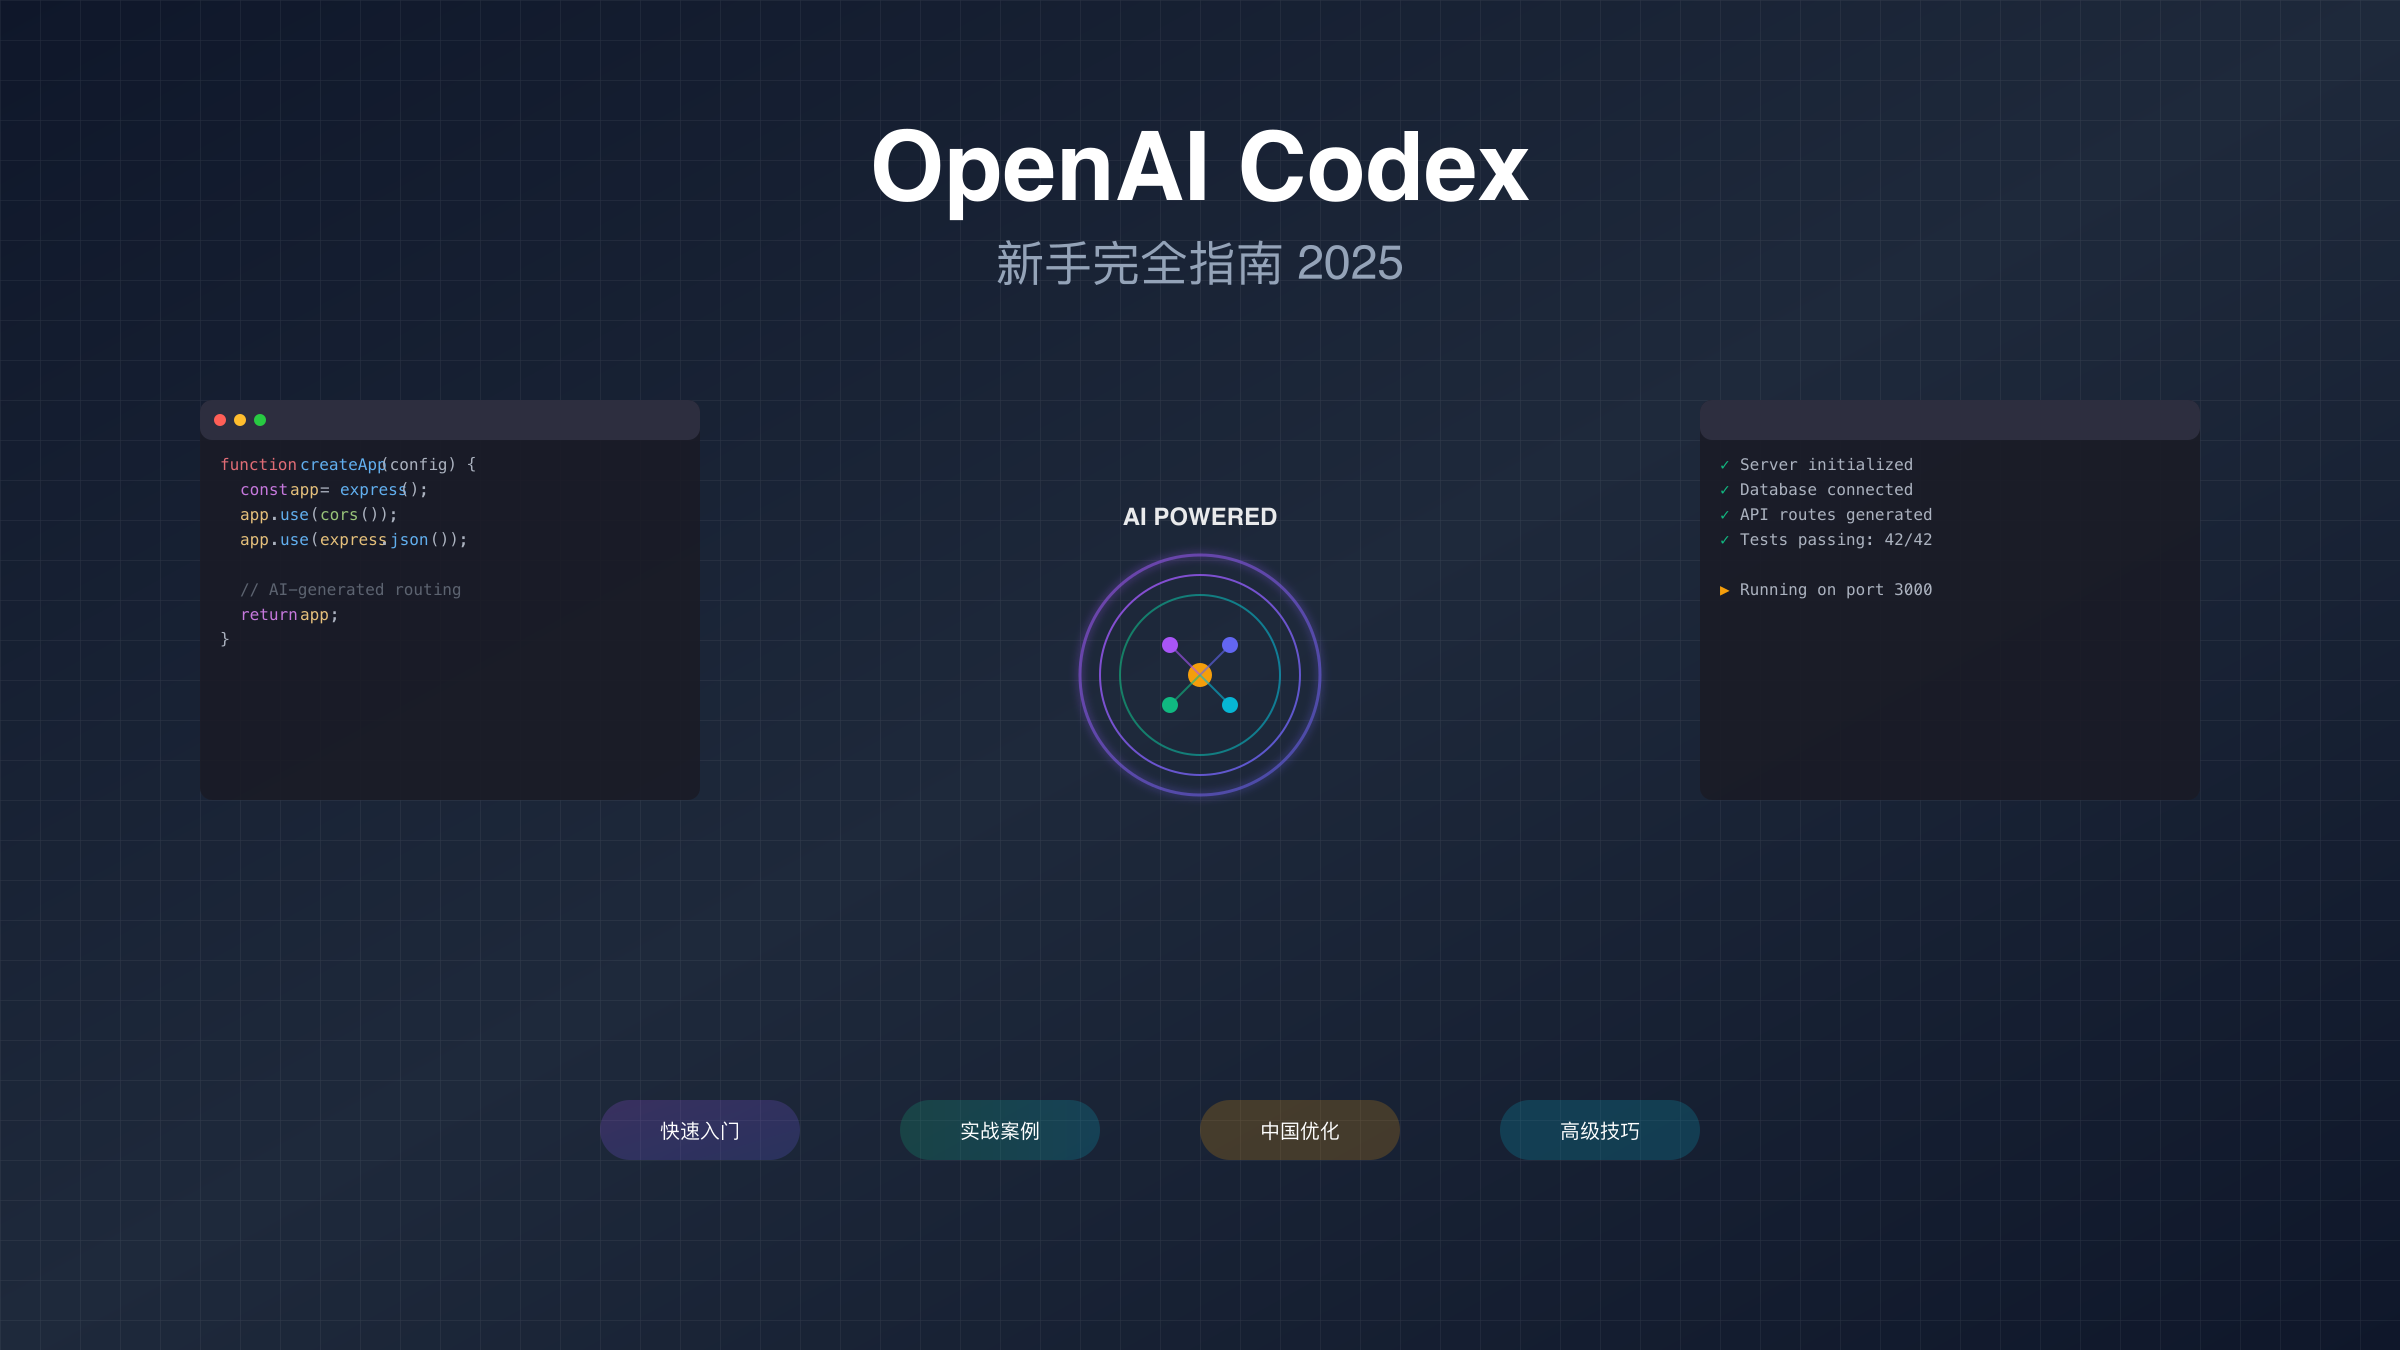Click the red dot in code window
The height and width of the screenshot is (1350, 2400).
click(x=220, y=420)
